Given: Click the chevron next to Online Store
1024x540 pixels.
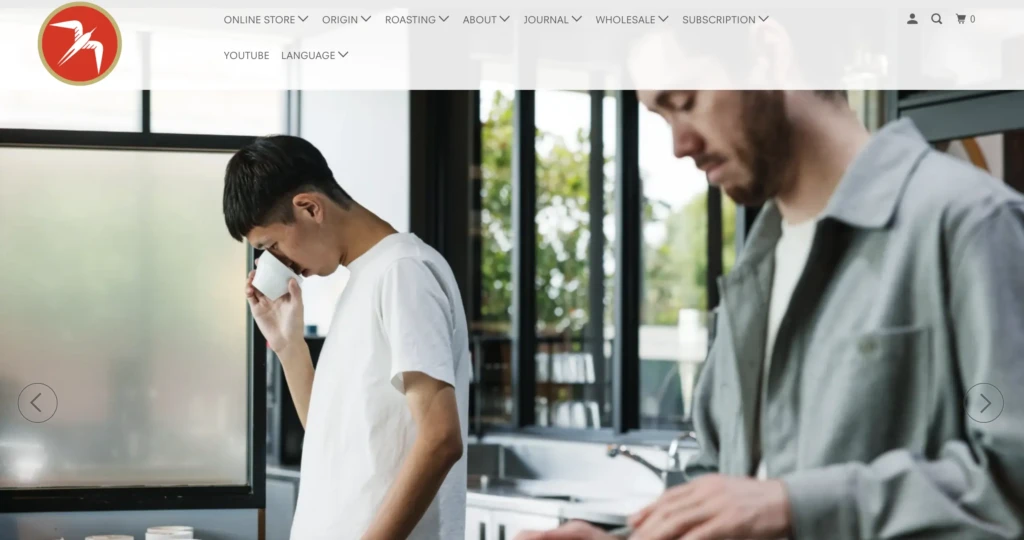Looking at the screenshot, I should click(303, 19).
